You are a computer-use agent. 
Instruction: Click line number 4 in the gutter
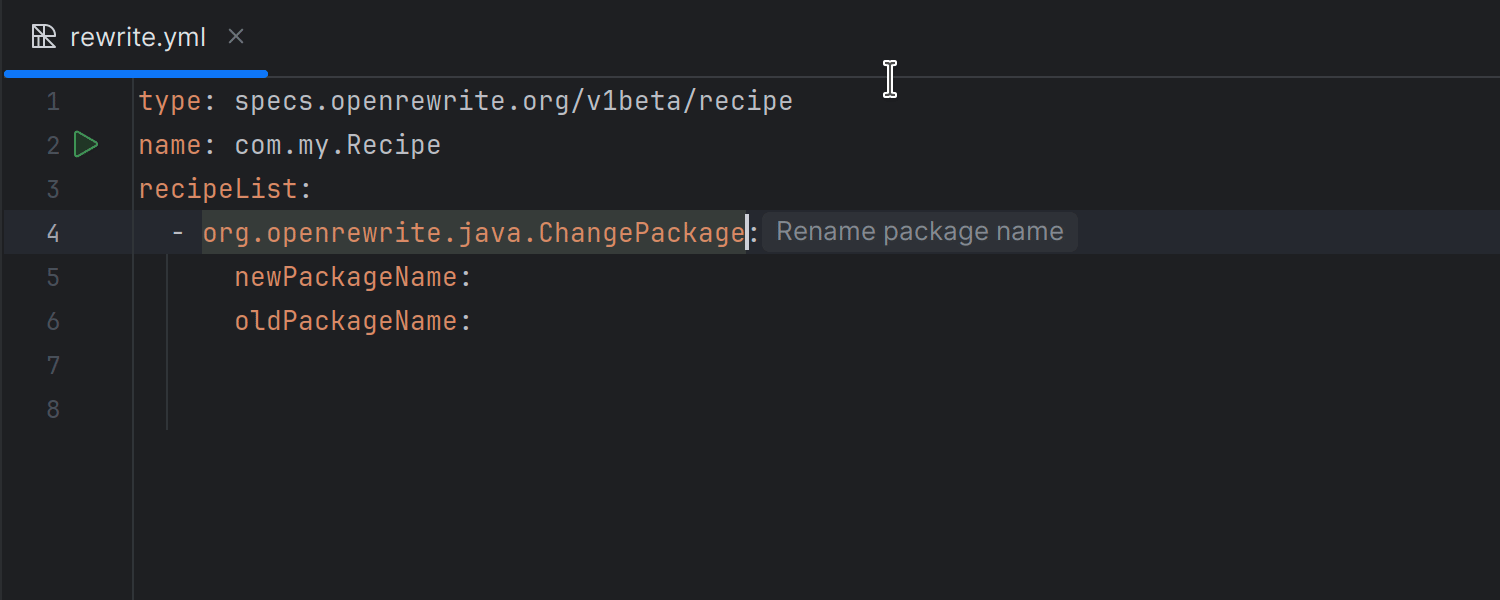[53, 233]
